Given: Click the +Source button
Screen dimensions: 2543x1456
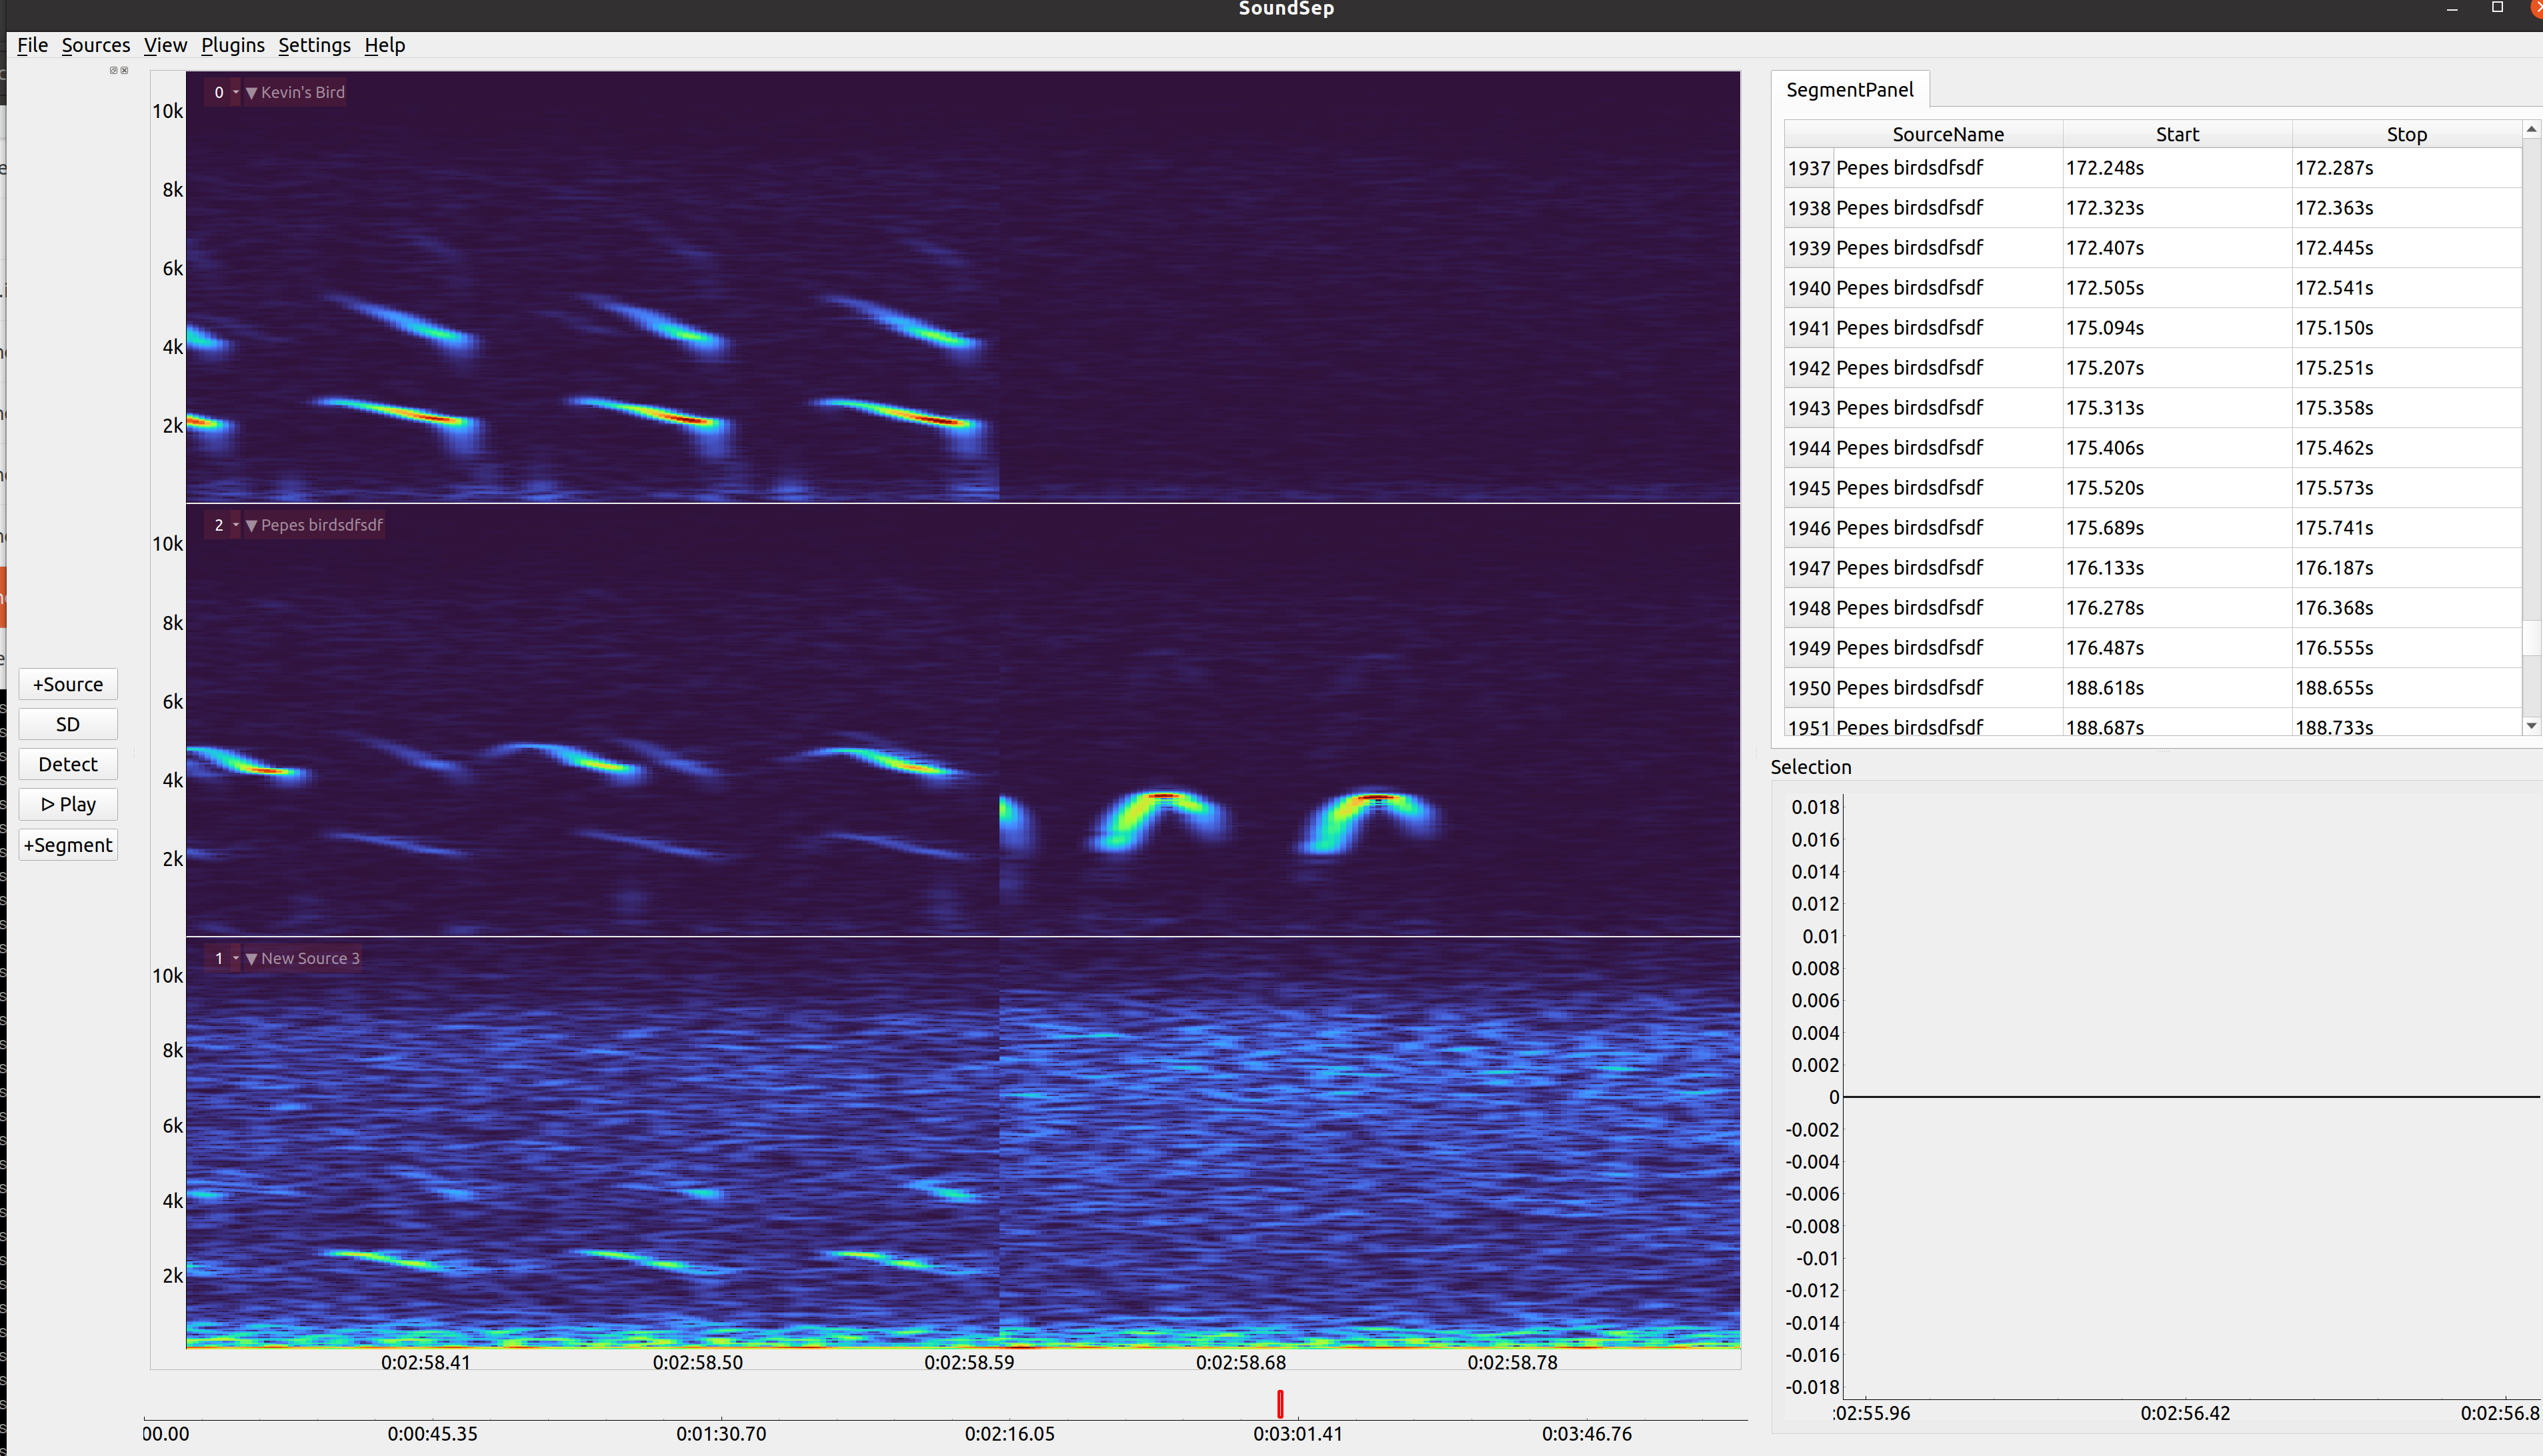Looking at the screenshot, I should [x=67, y=684].
